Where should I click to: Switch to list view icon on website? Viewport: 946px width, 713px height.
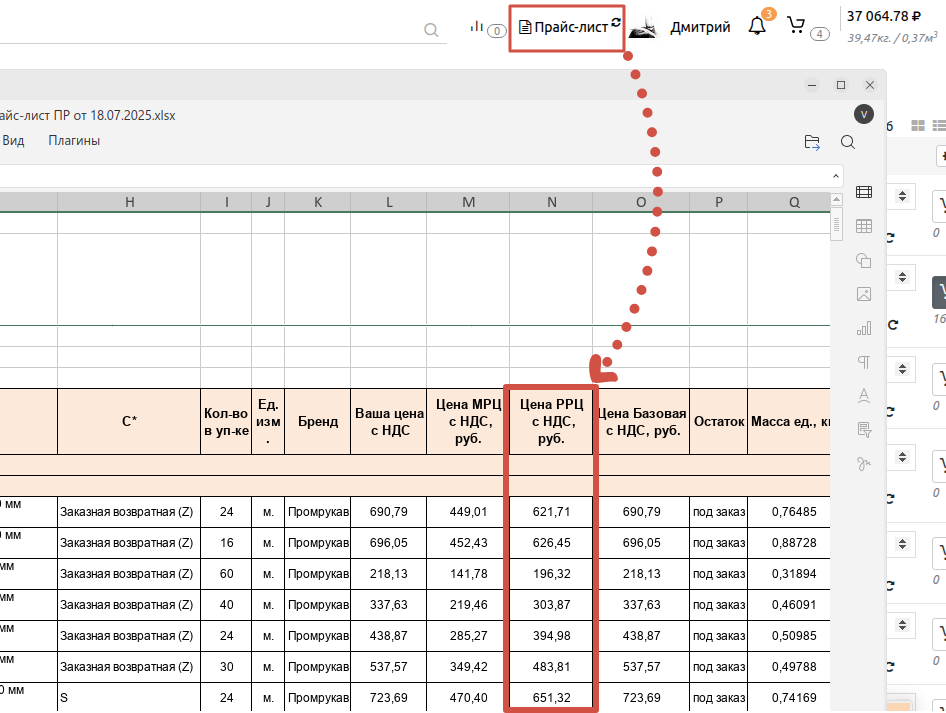coord(939,125)
